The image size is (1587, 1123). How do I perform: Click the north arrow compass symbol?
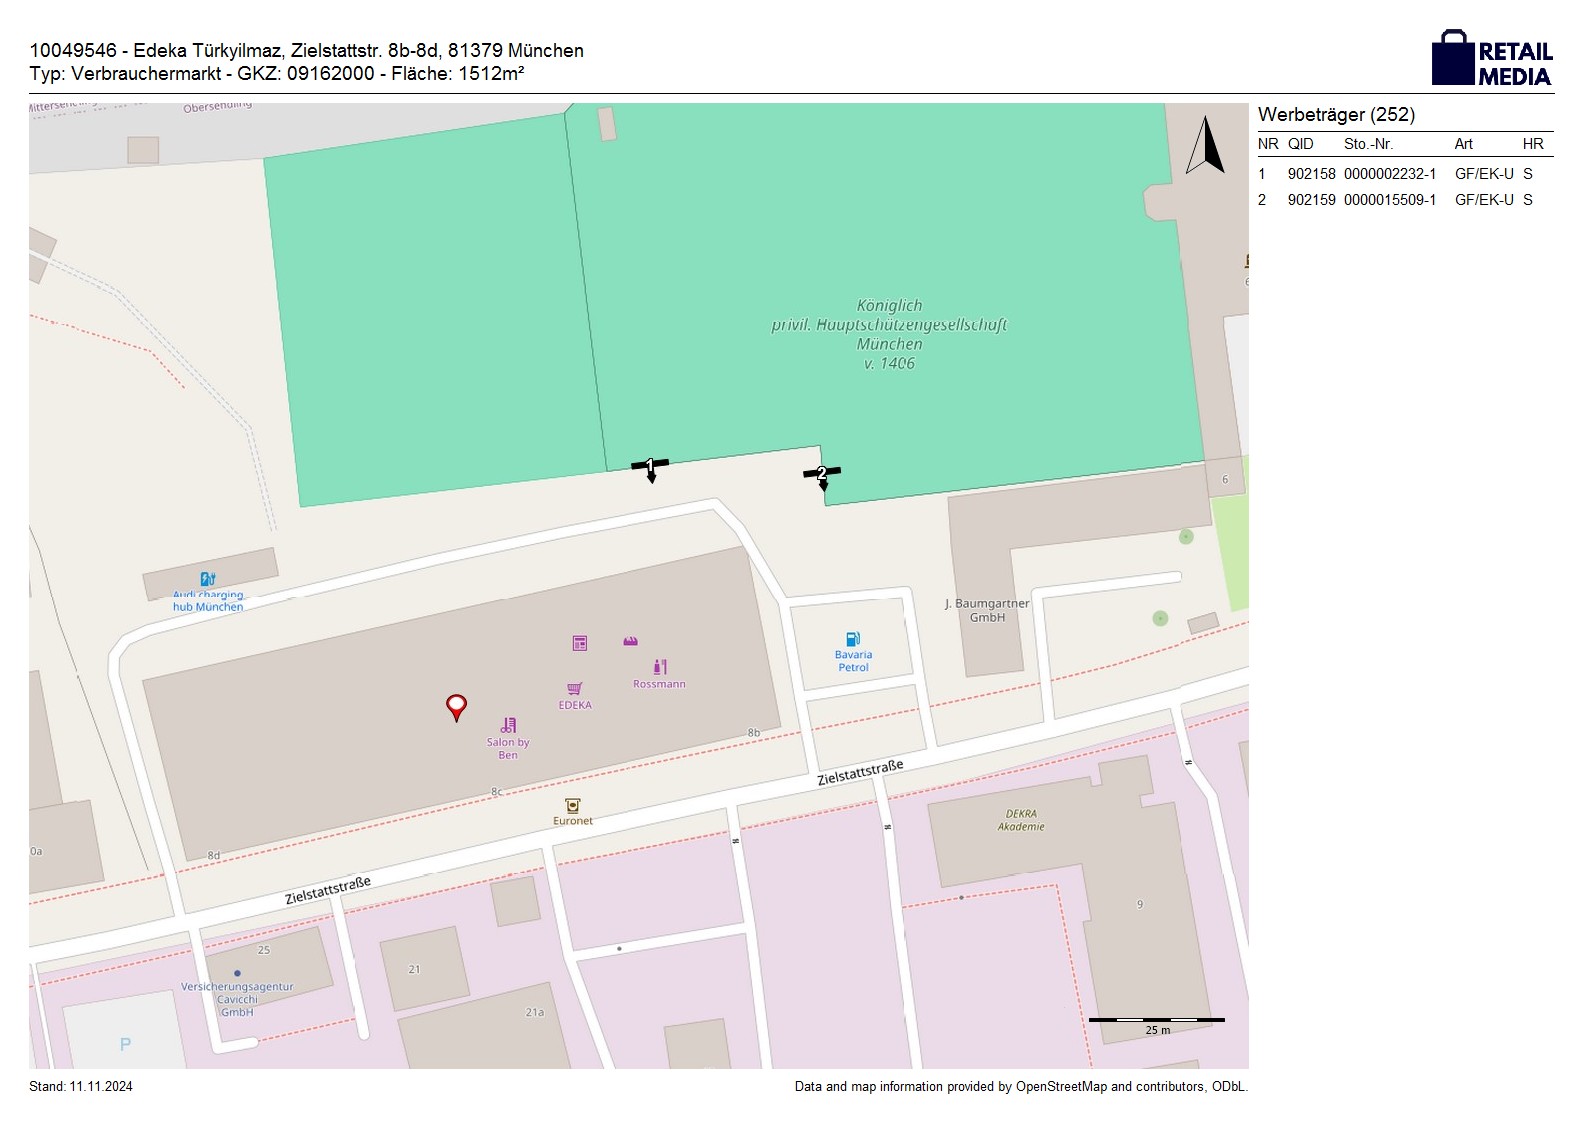pos(1205,146)
